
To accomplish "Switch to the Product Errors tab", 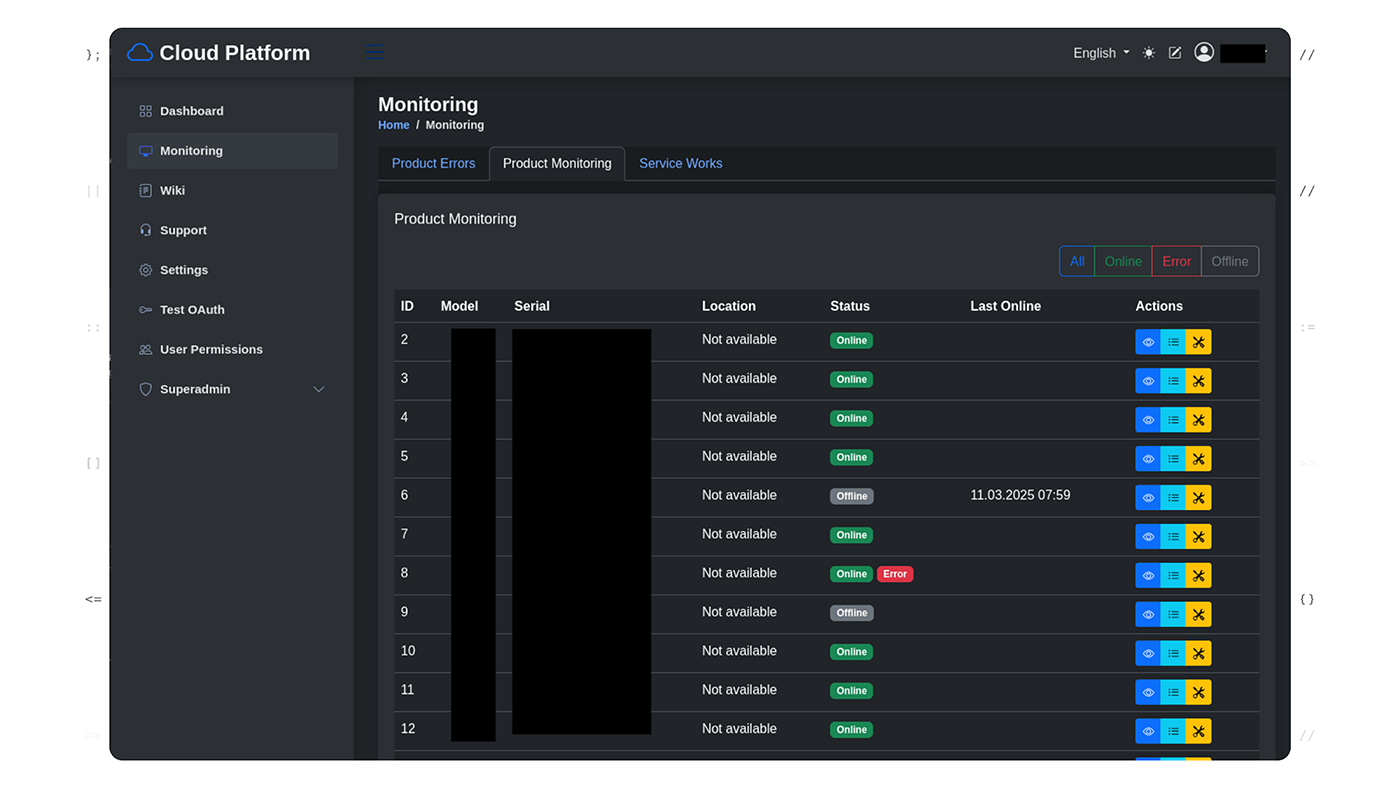I will pos(433,163).
